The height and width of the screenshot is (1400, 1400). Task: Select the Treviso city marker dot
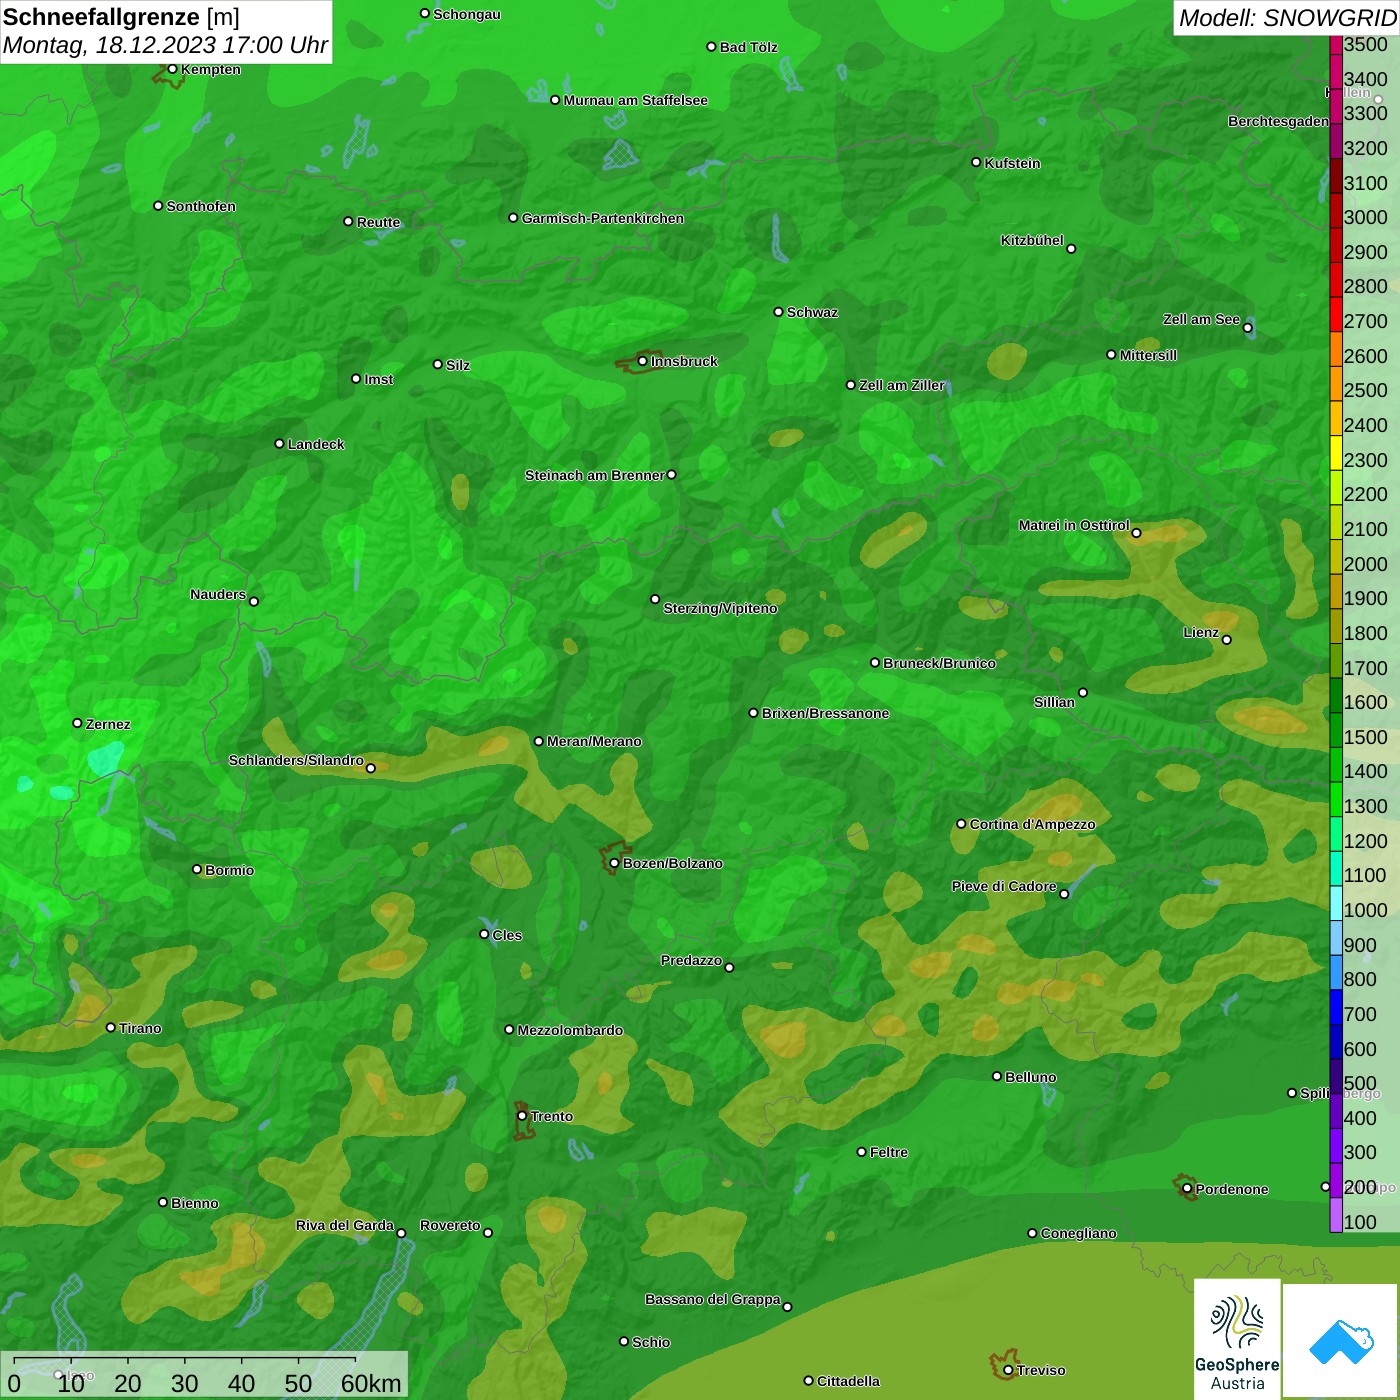pyautogui.click(x=1008, y=1370)
